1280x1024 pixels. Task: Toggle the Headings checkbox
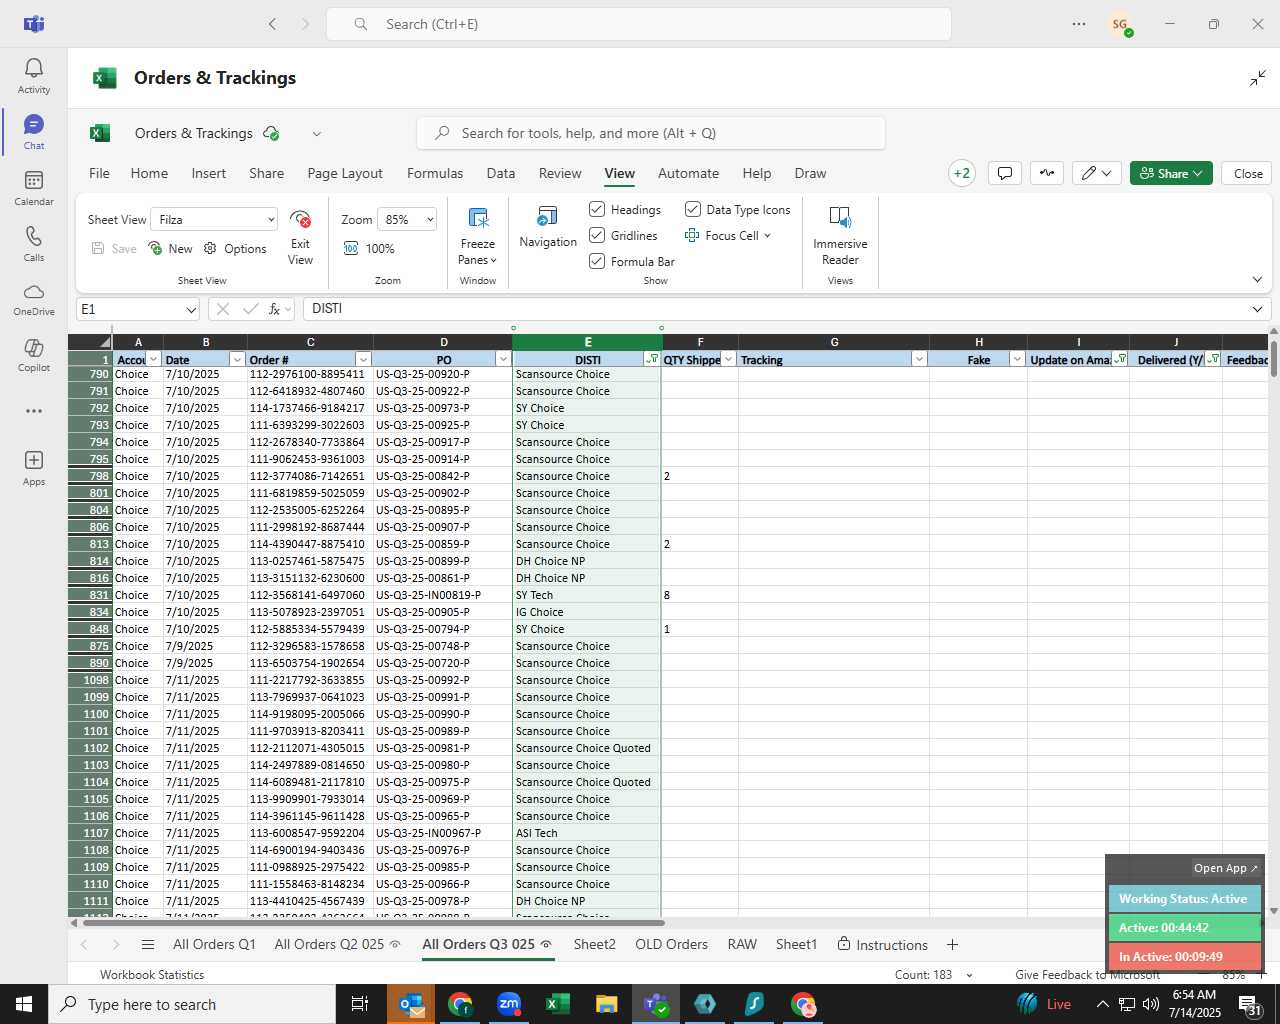(x=597, y=209)
